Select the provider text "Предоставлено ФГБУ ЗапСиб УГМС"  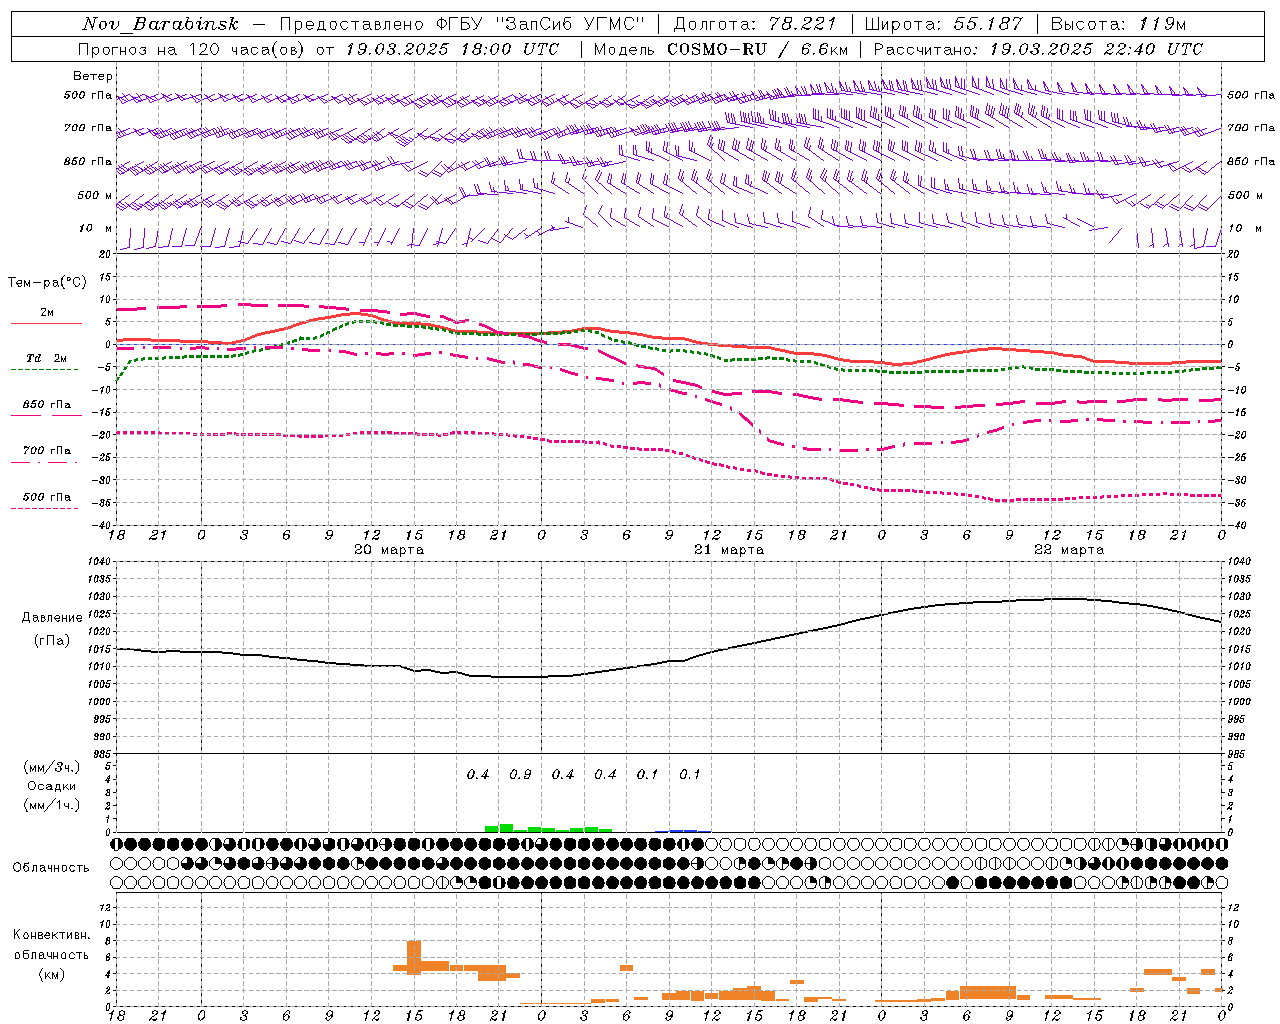click(463, 24)
